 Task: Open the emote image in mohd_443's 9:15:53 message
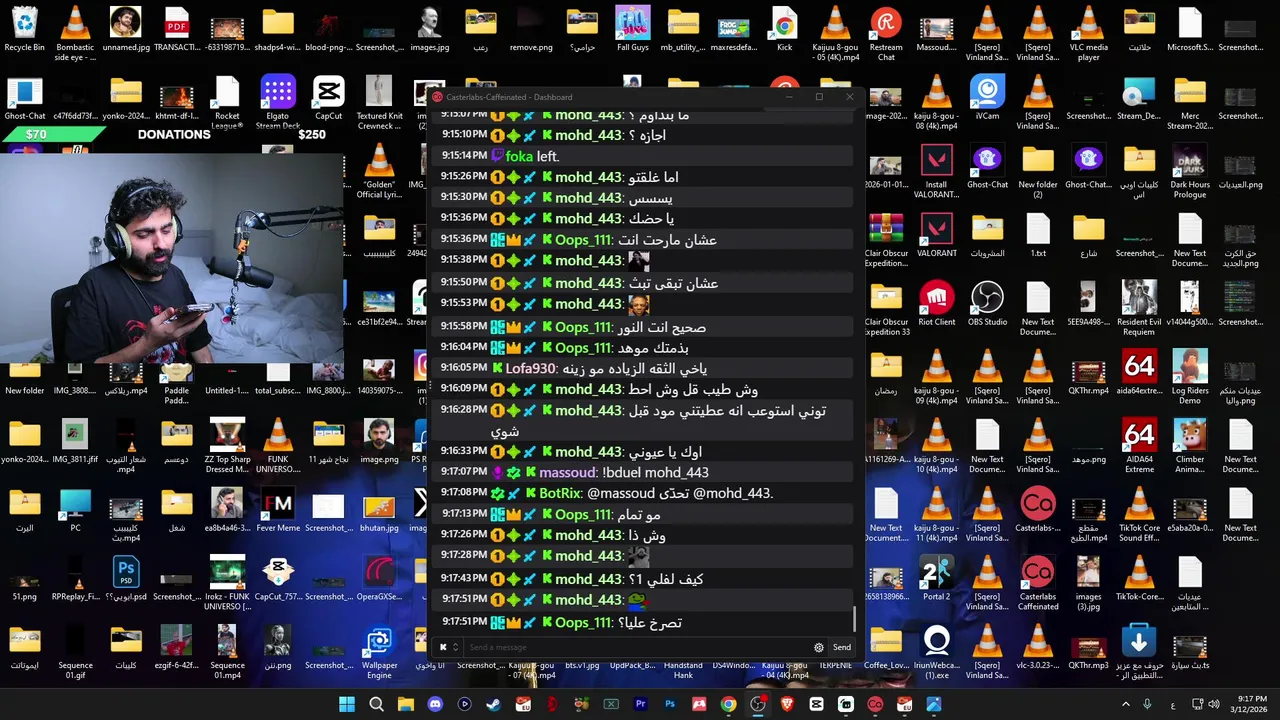tap(638, 303)
